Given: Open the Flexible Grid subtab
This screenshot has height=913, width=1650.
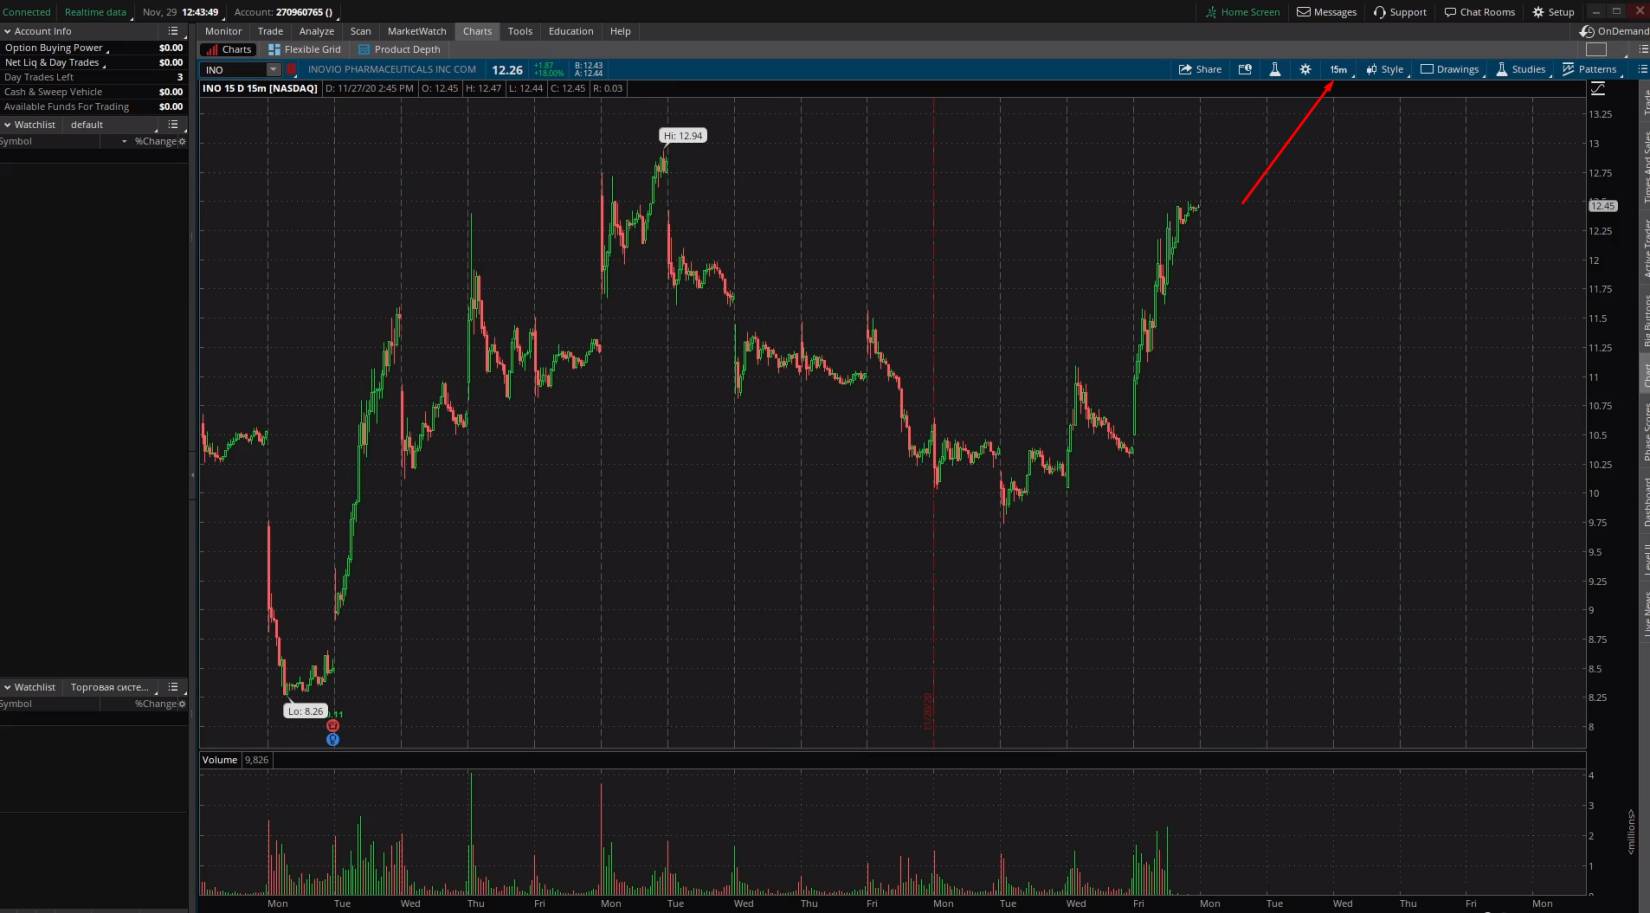Looking at the screenshot, I should pos(304,49).
